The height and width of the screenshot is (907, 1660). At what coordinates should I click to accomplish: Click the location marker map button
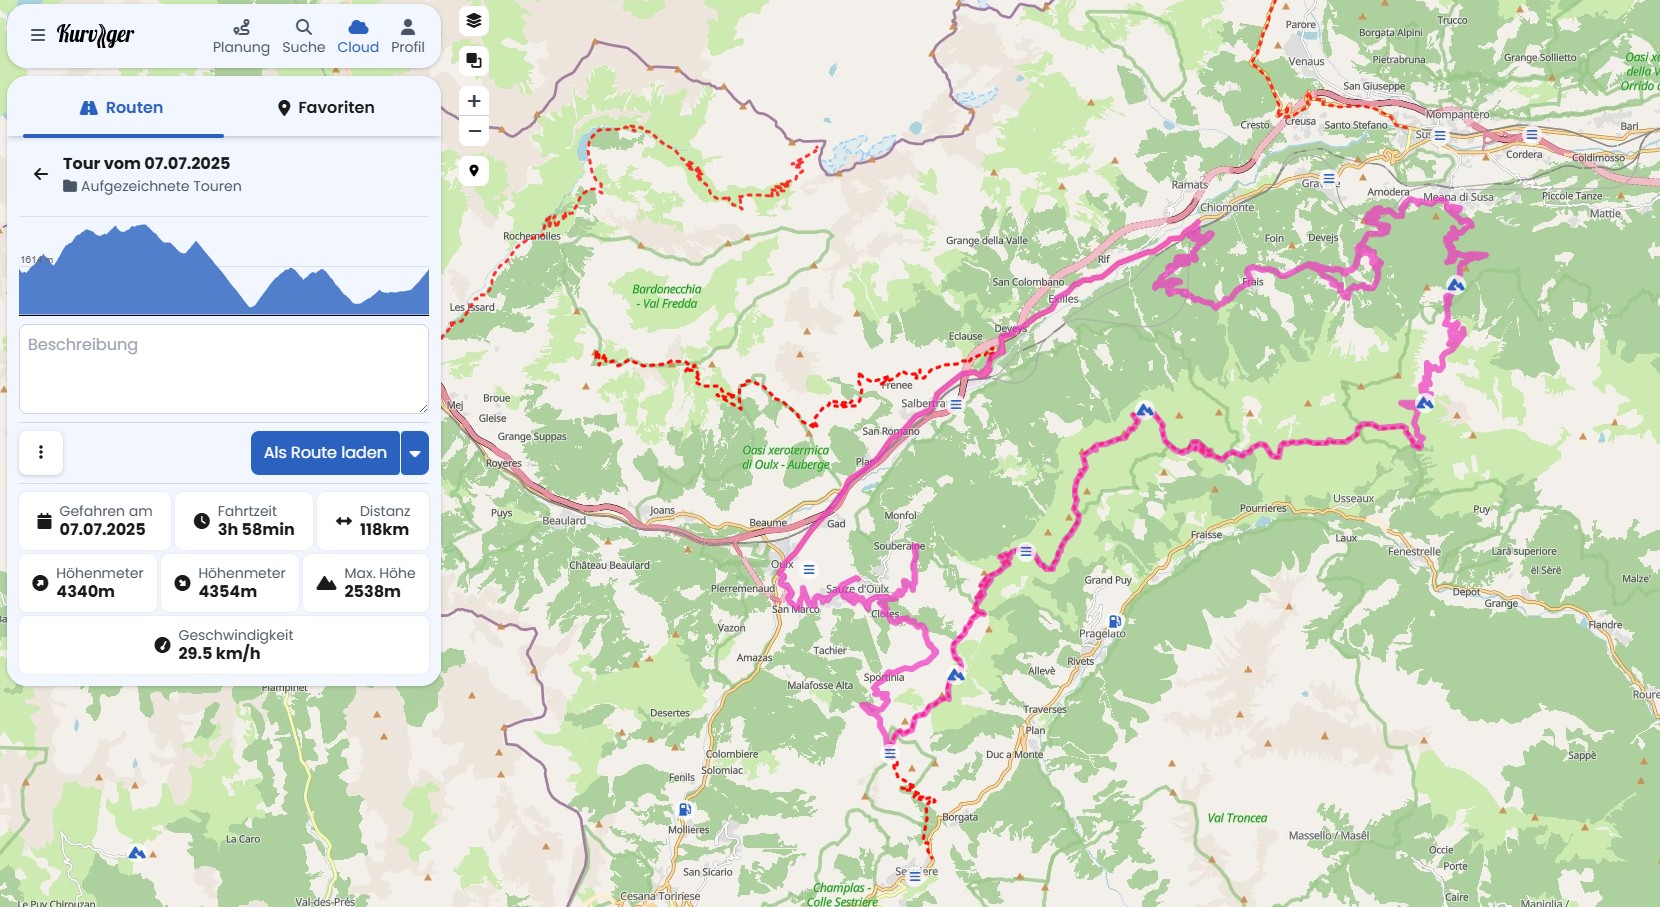click(474, 171)
